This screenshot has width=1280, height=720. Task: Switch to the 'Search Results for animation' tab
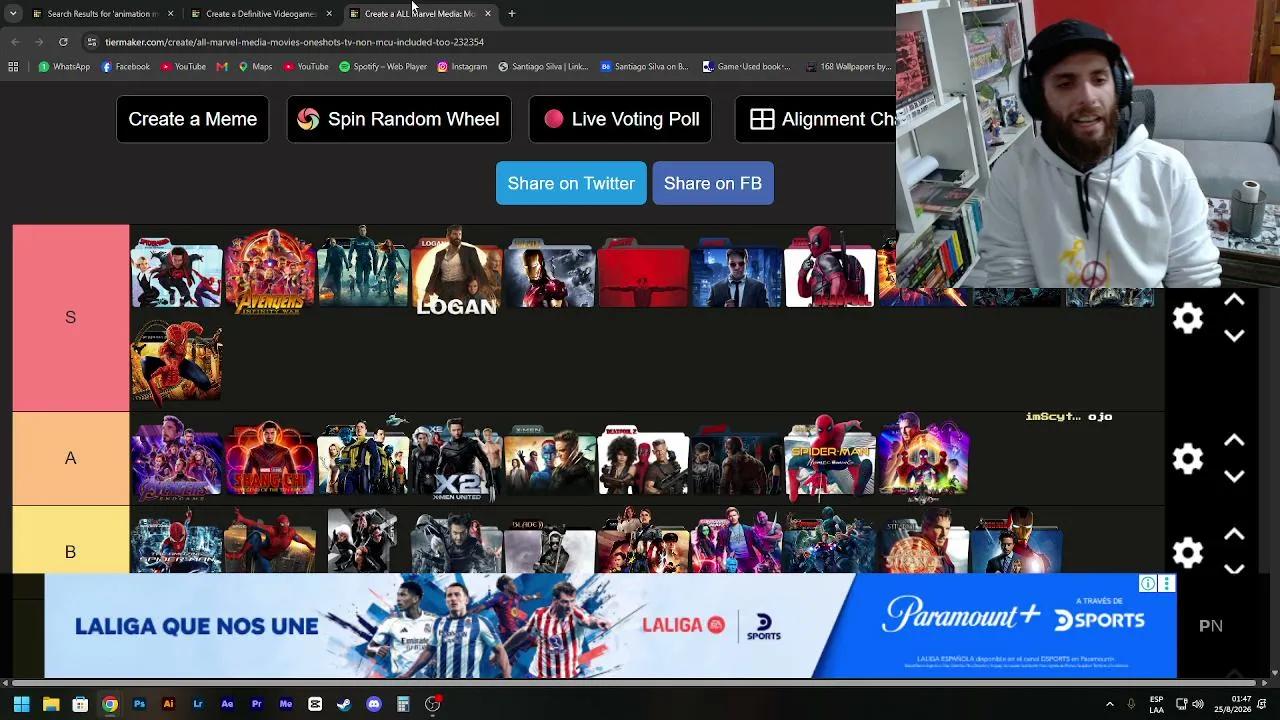102,14
